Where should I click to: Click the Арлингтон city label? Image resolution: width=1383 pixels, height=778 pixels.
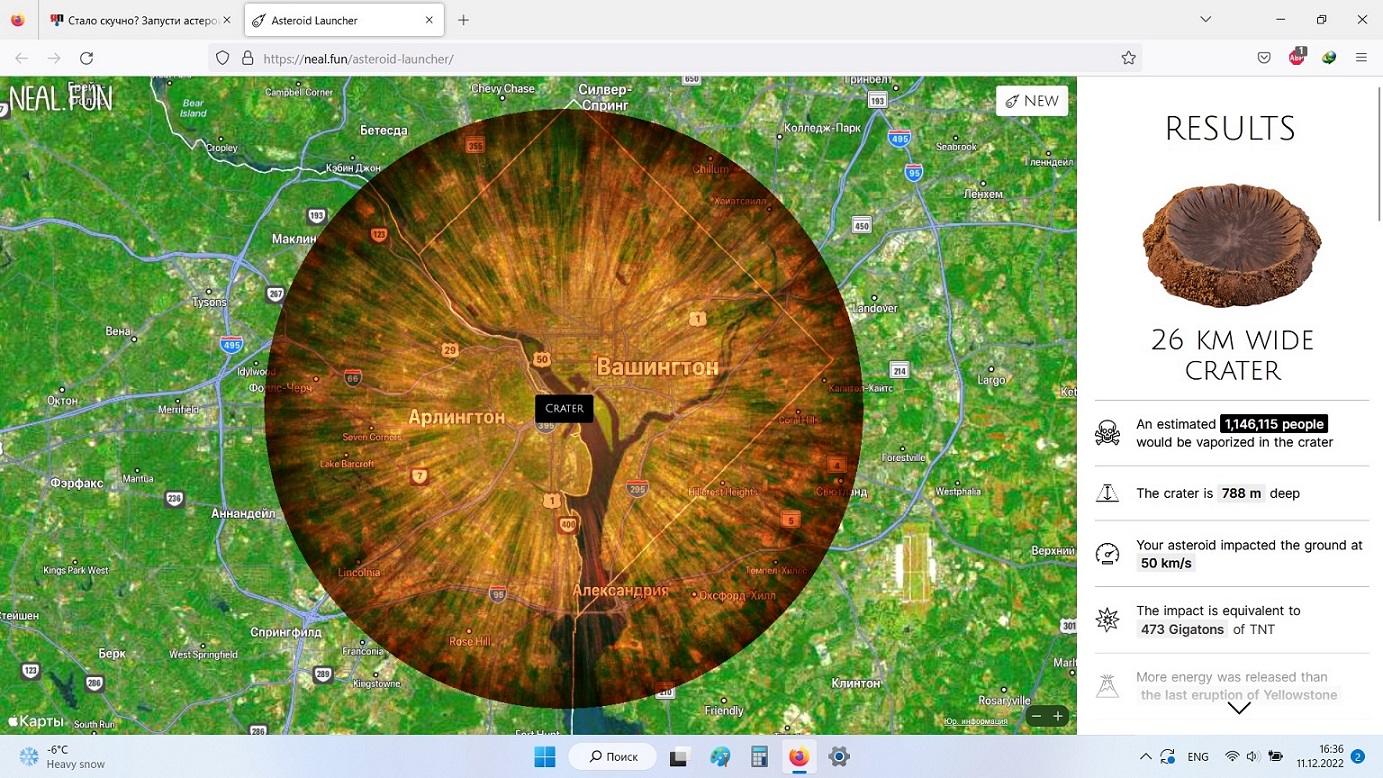click(x=456, y=417)
